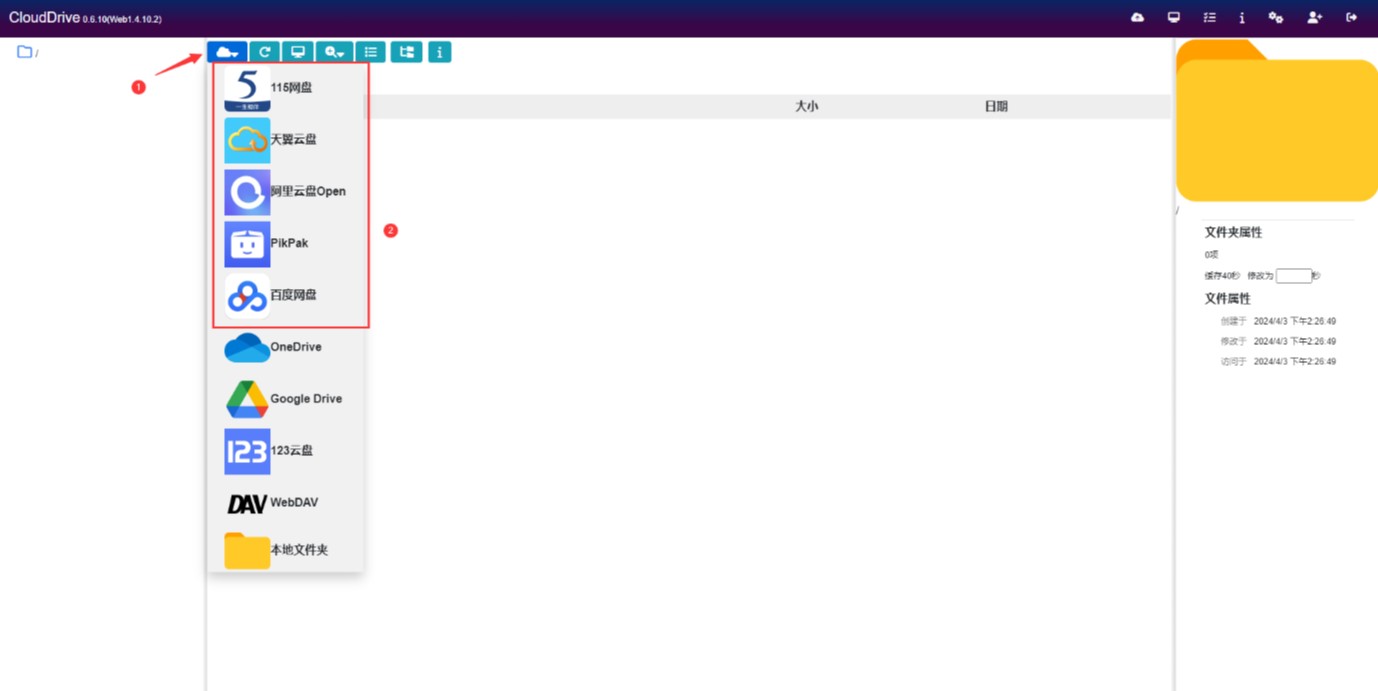The width and height of the screenshot is (1378, 691).
Task: Click the refresh toolbar button
Action: point(265,52)
